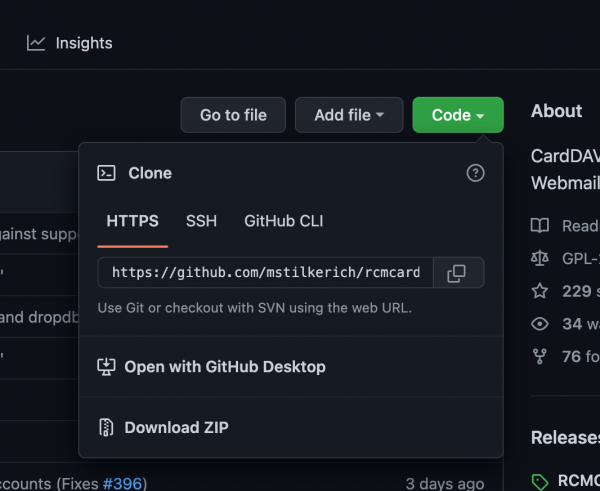This screenshot has width=600, height=491.
Task: Click the Releases heading
Action: pyautogui.click(x=565, y=437)
